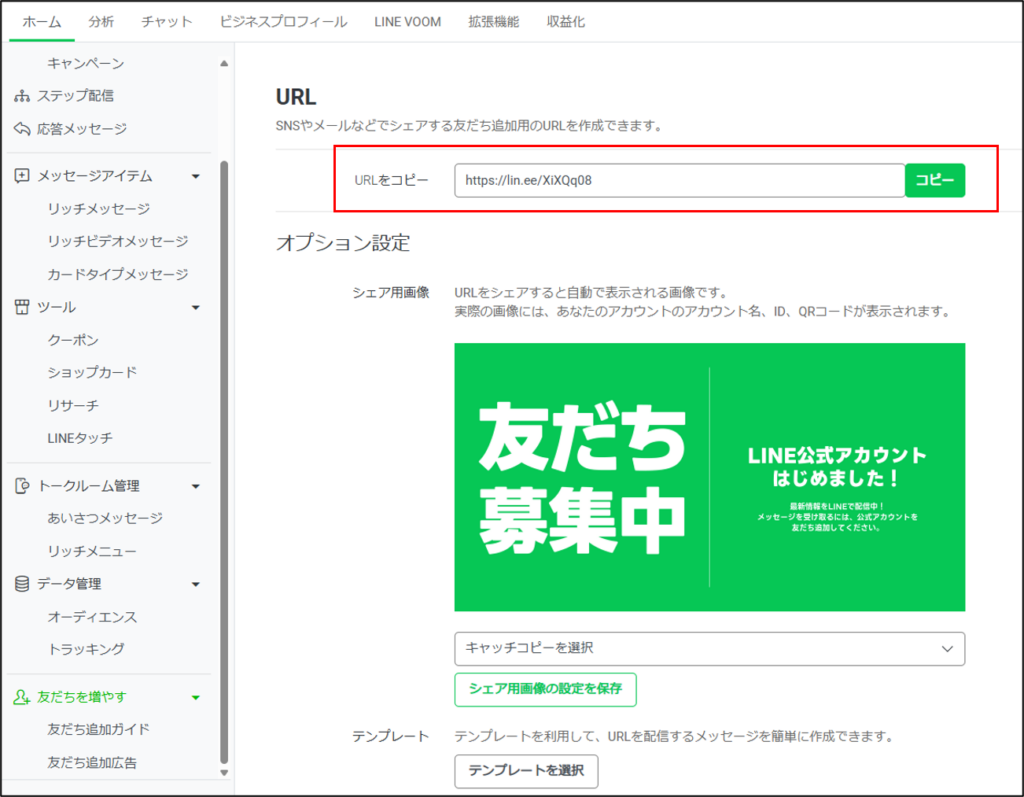The height and width of the screenshot is (797, 1024).
Task: Select 友だち追加ガイド in the sidebar
Action: [99, 729]
